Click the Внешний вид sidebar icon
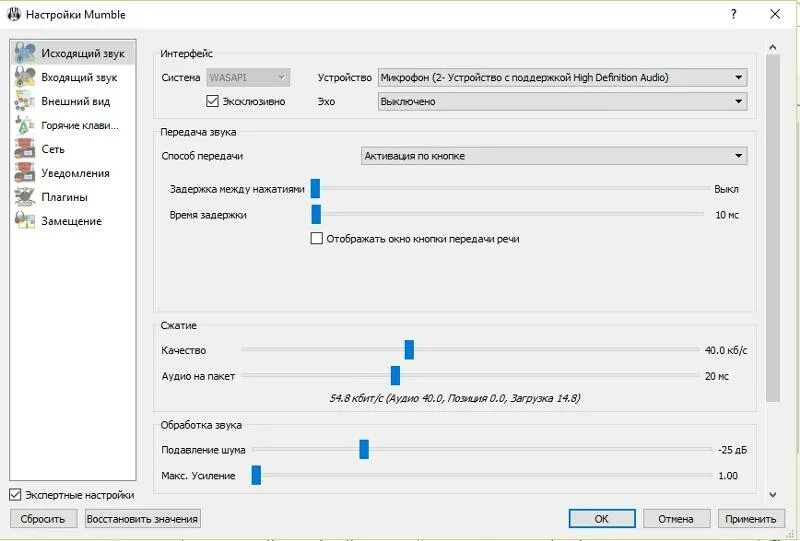This screenshot has height=541, width=800. pyautogui.click(x=24, y=101)
